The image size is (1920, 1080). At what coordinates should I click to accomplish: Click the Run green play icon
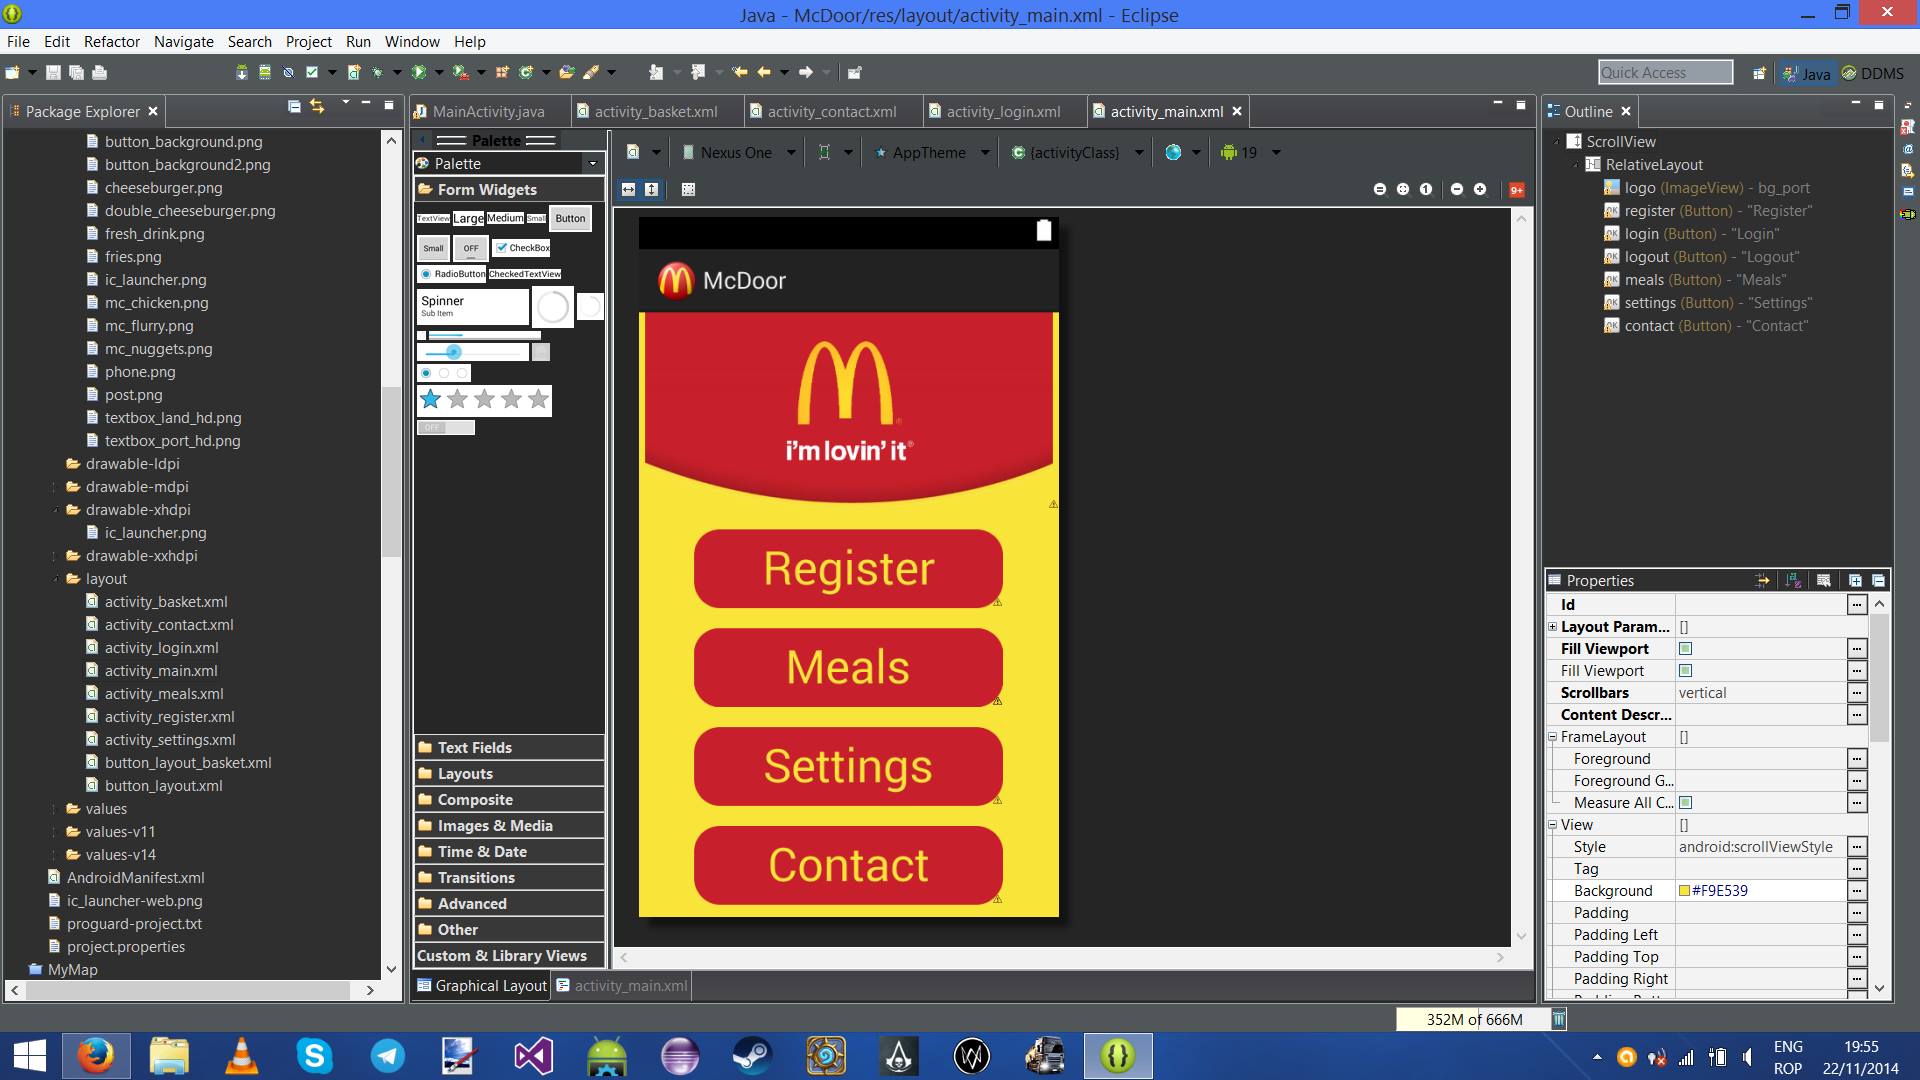(x=419, y=72)
